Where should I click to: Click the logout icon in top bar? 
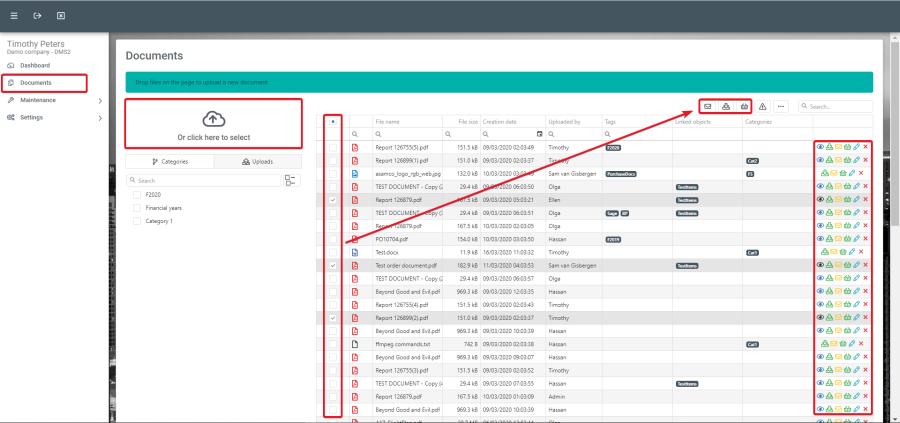(x=37, y=16)
